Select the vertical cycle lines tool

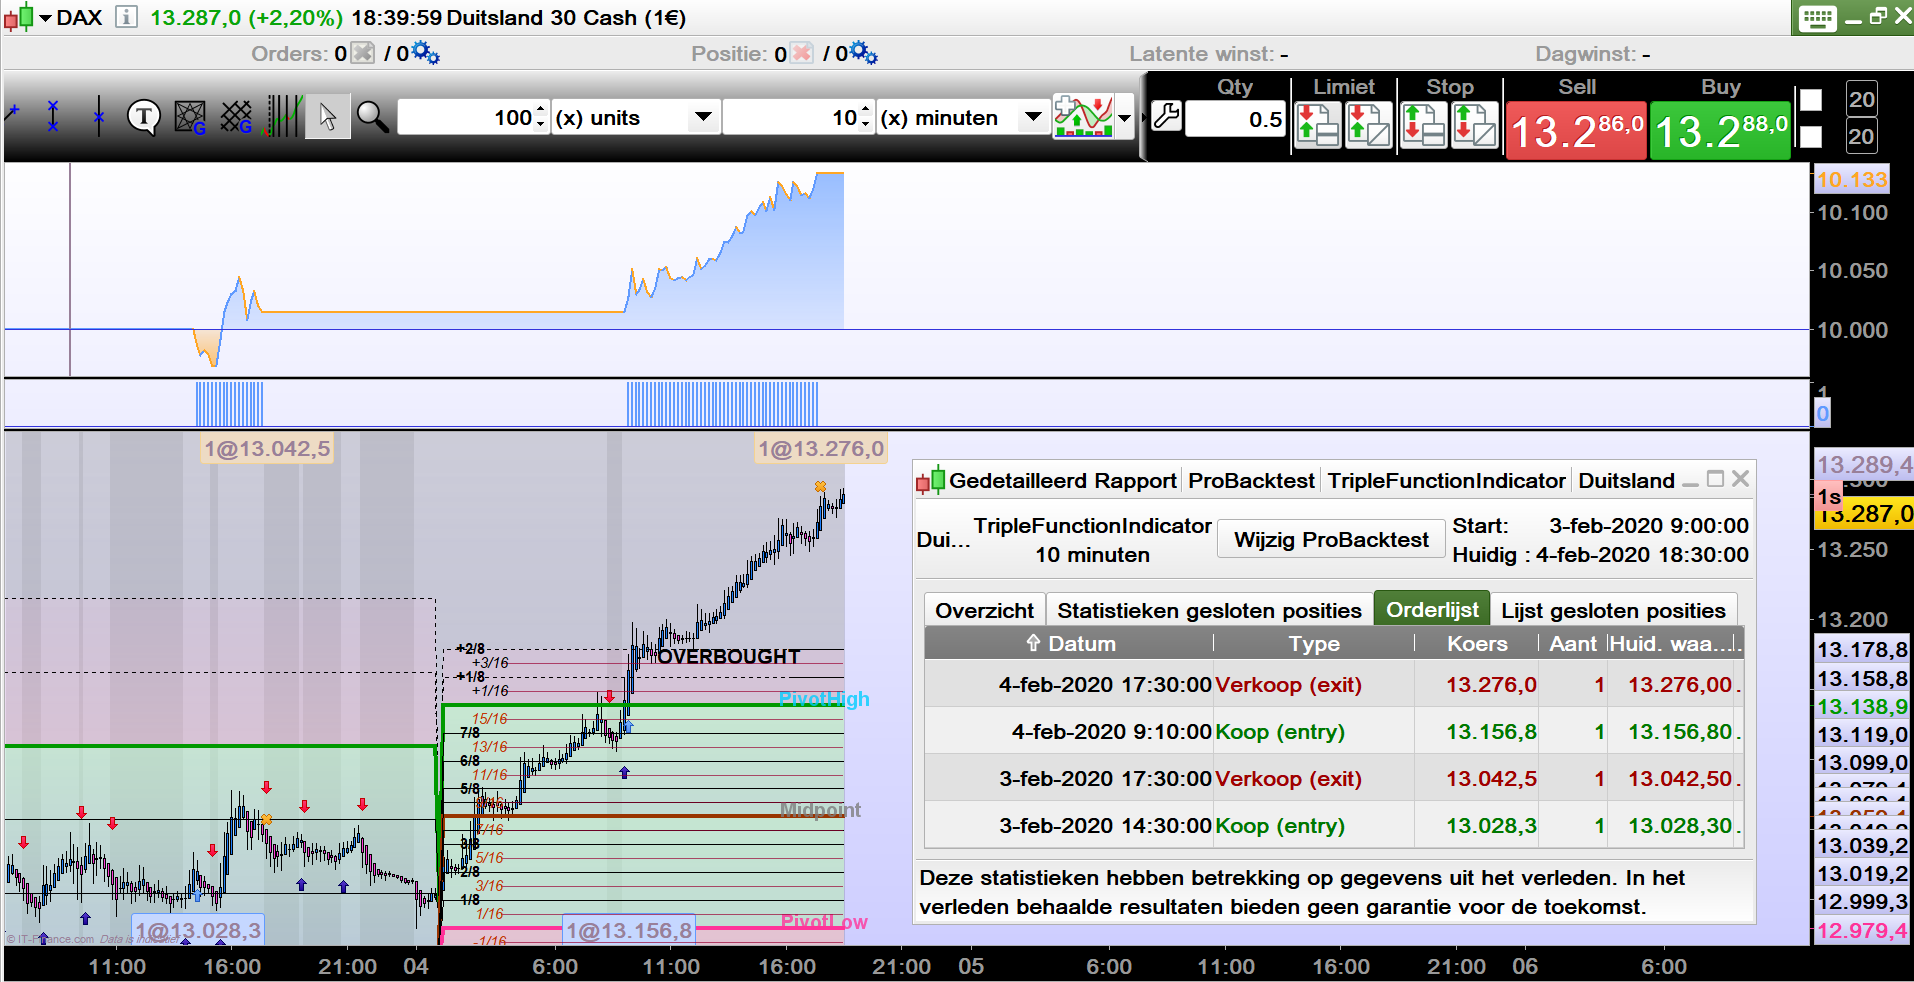284,117
